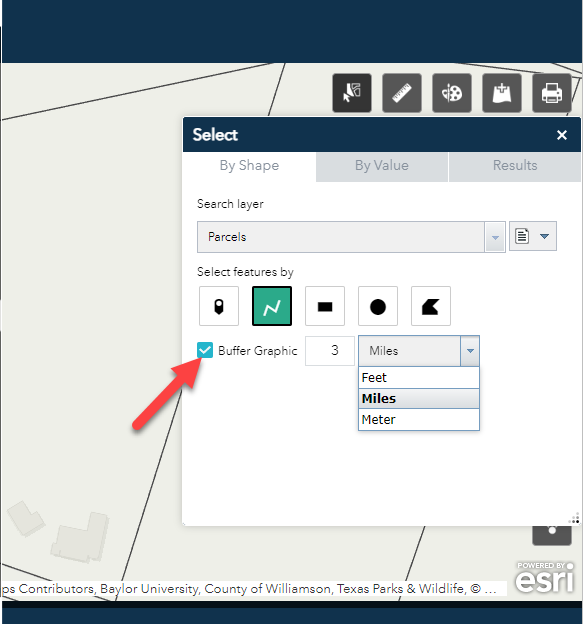Choose Feet from the unit list
Screen dimensions: 583x624
tap(419, 377)
